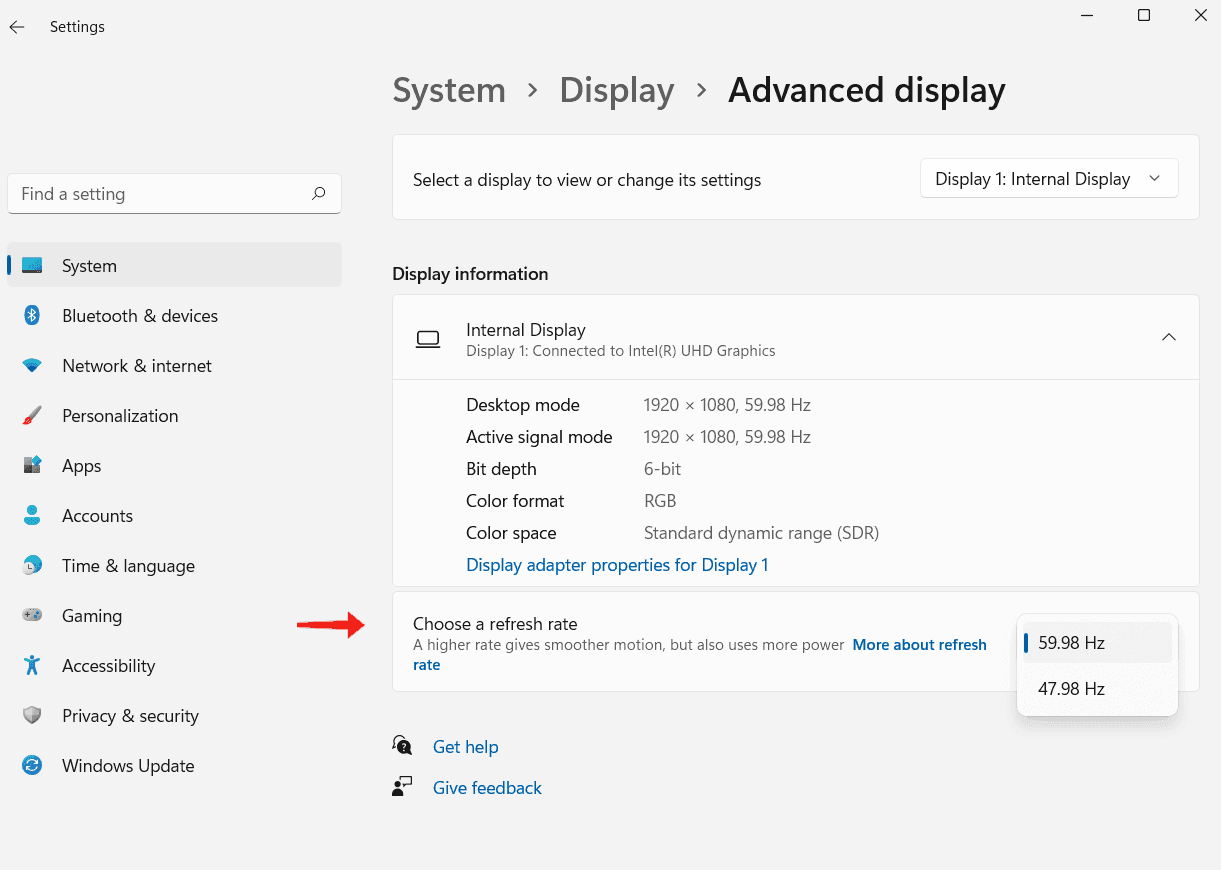The height and width of the screenshot is (870, 1221).
Task: Click the Network & internet wifi icon
Action: pos(32,366)
